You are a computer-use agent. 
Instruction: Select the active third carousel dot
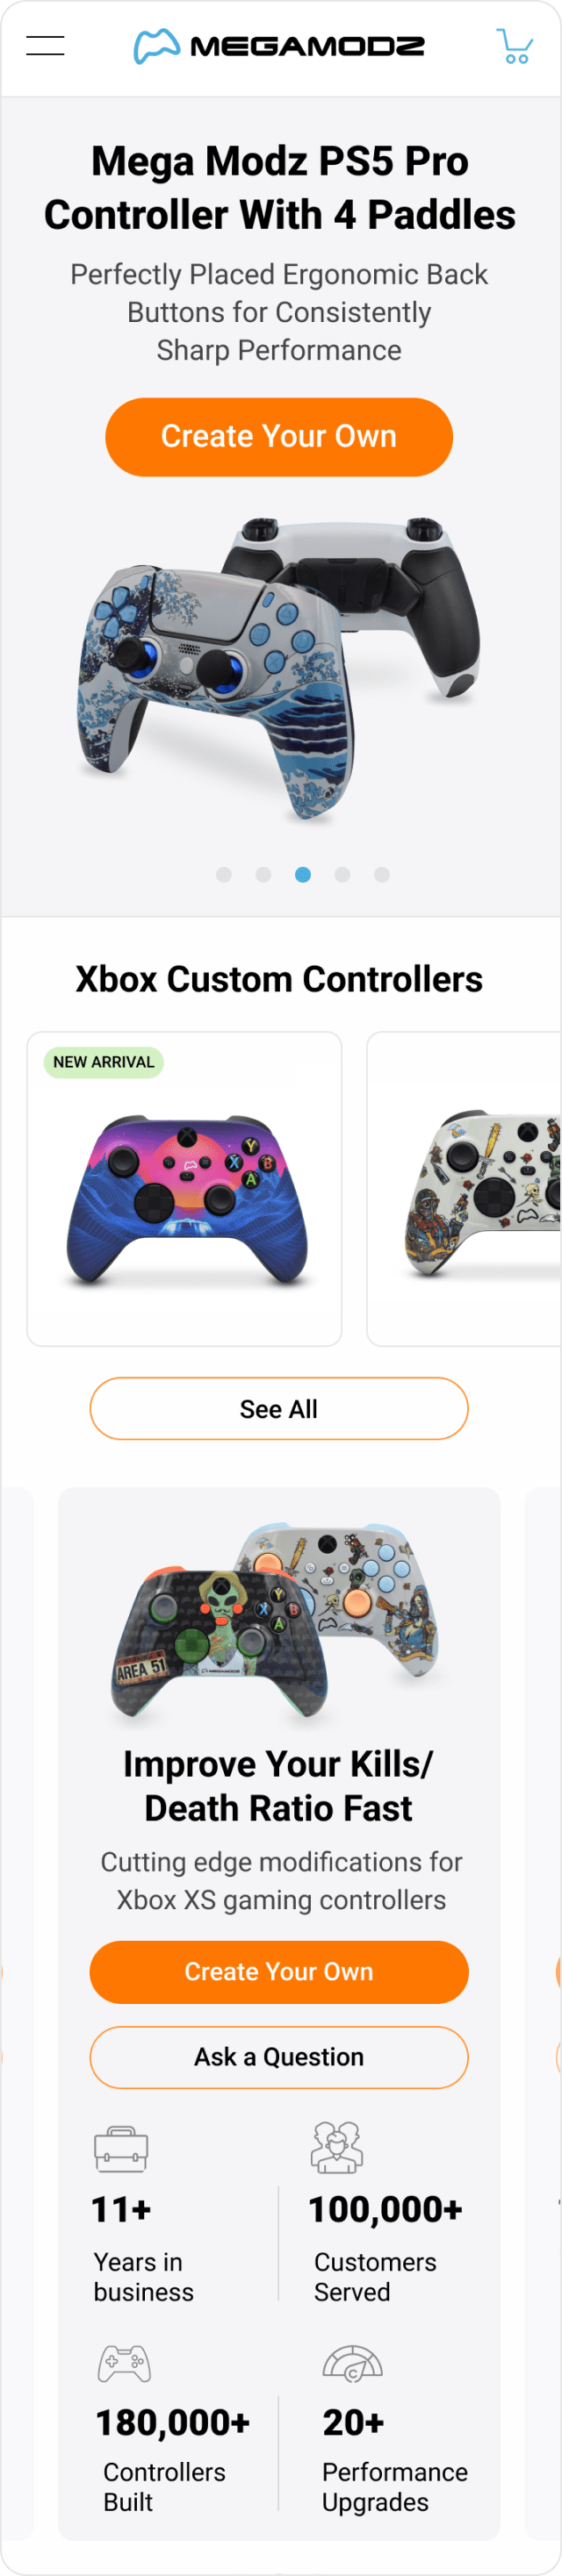(x=303, y=874)
